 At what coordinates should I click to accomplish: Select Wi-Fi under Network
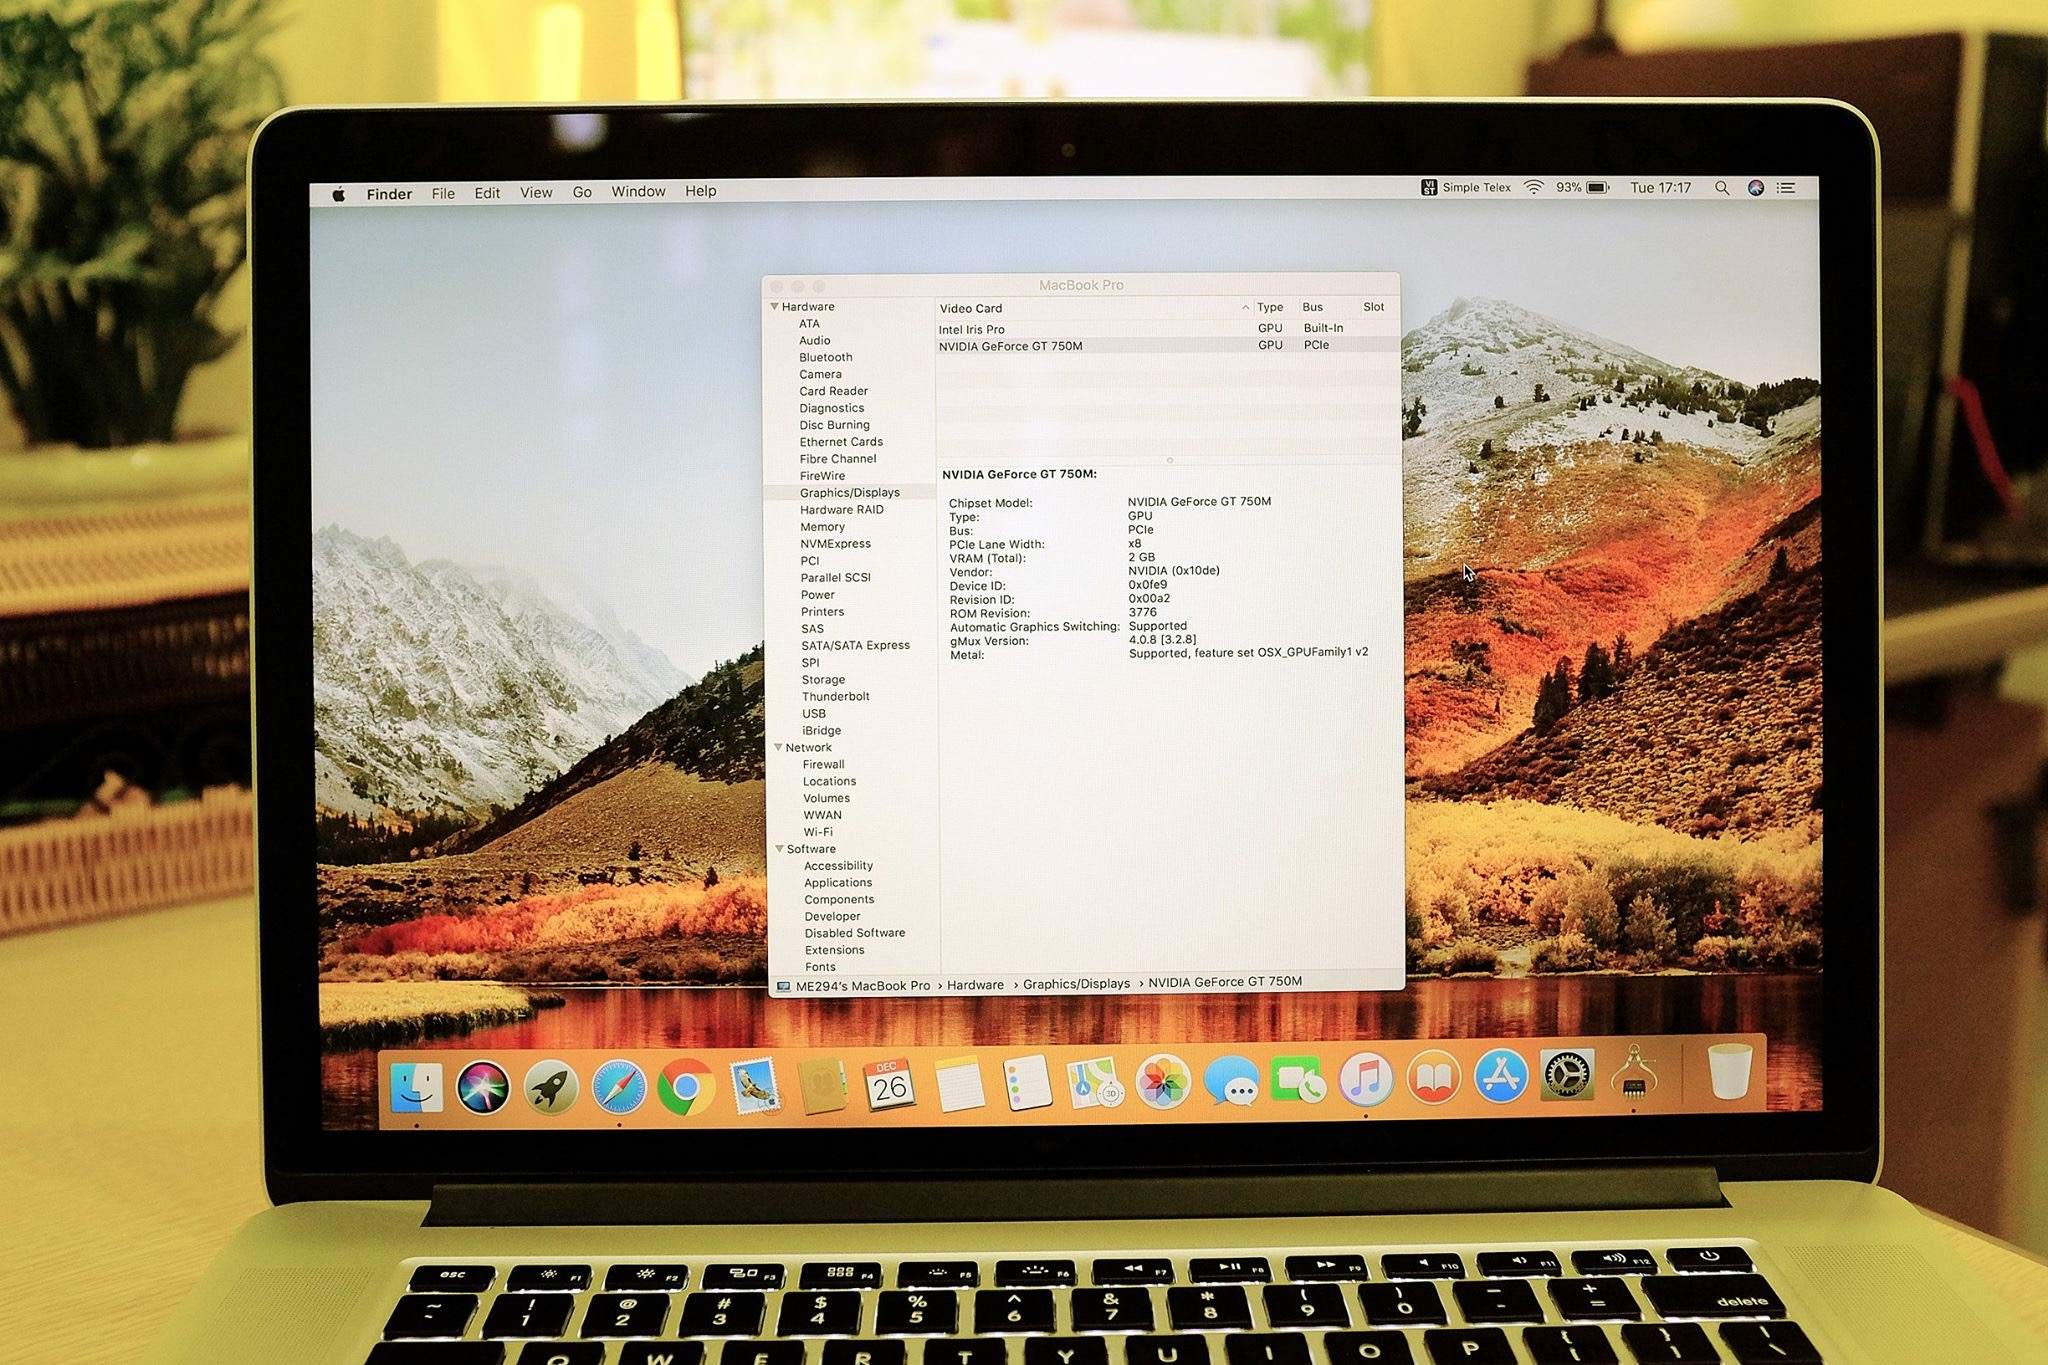click(x=818, y=831)
